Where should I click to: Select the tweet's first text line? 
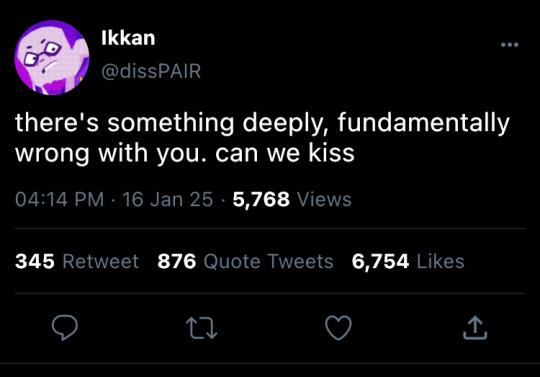(262, 124)
